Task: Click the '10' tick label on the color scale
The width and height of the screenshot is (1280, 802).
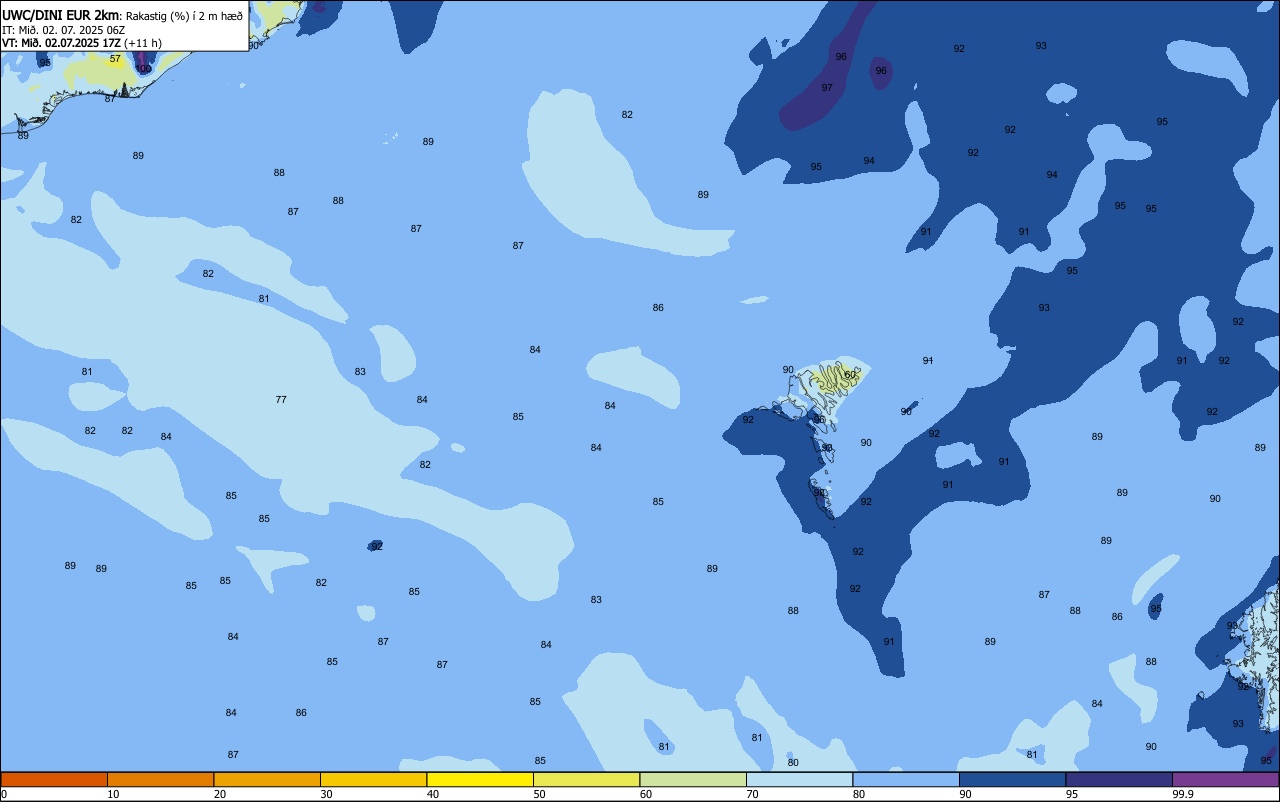Action: (x=113, y=794)
